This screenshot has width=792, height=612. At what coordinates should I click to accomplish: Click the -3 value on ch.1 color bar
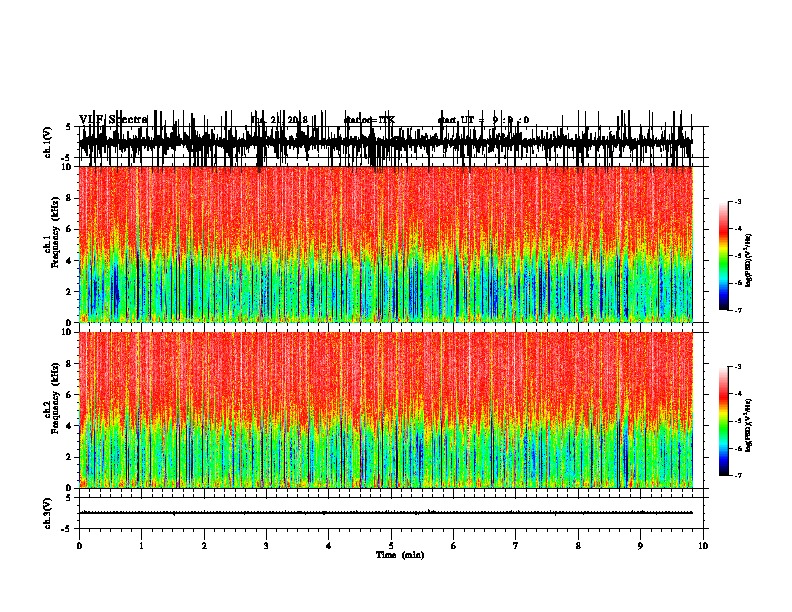(737, 202)
